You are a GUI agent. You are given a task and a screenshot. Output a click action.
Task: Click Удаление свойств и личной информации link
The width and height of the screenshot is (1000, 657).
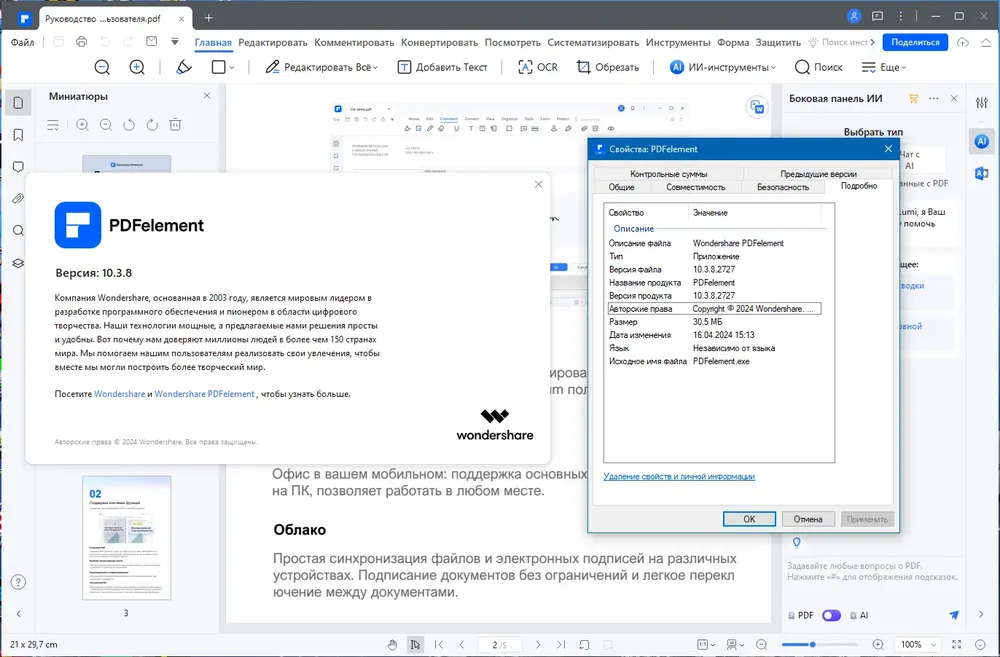click(679, 476)
